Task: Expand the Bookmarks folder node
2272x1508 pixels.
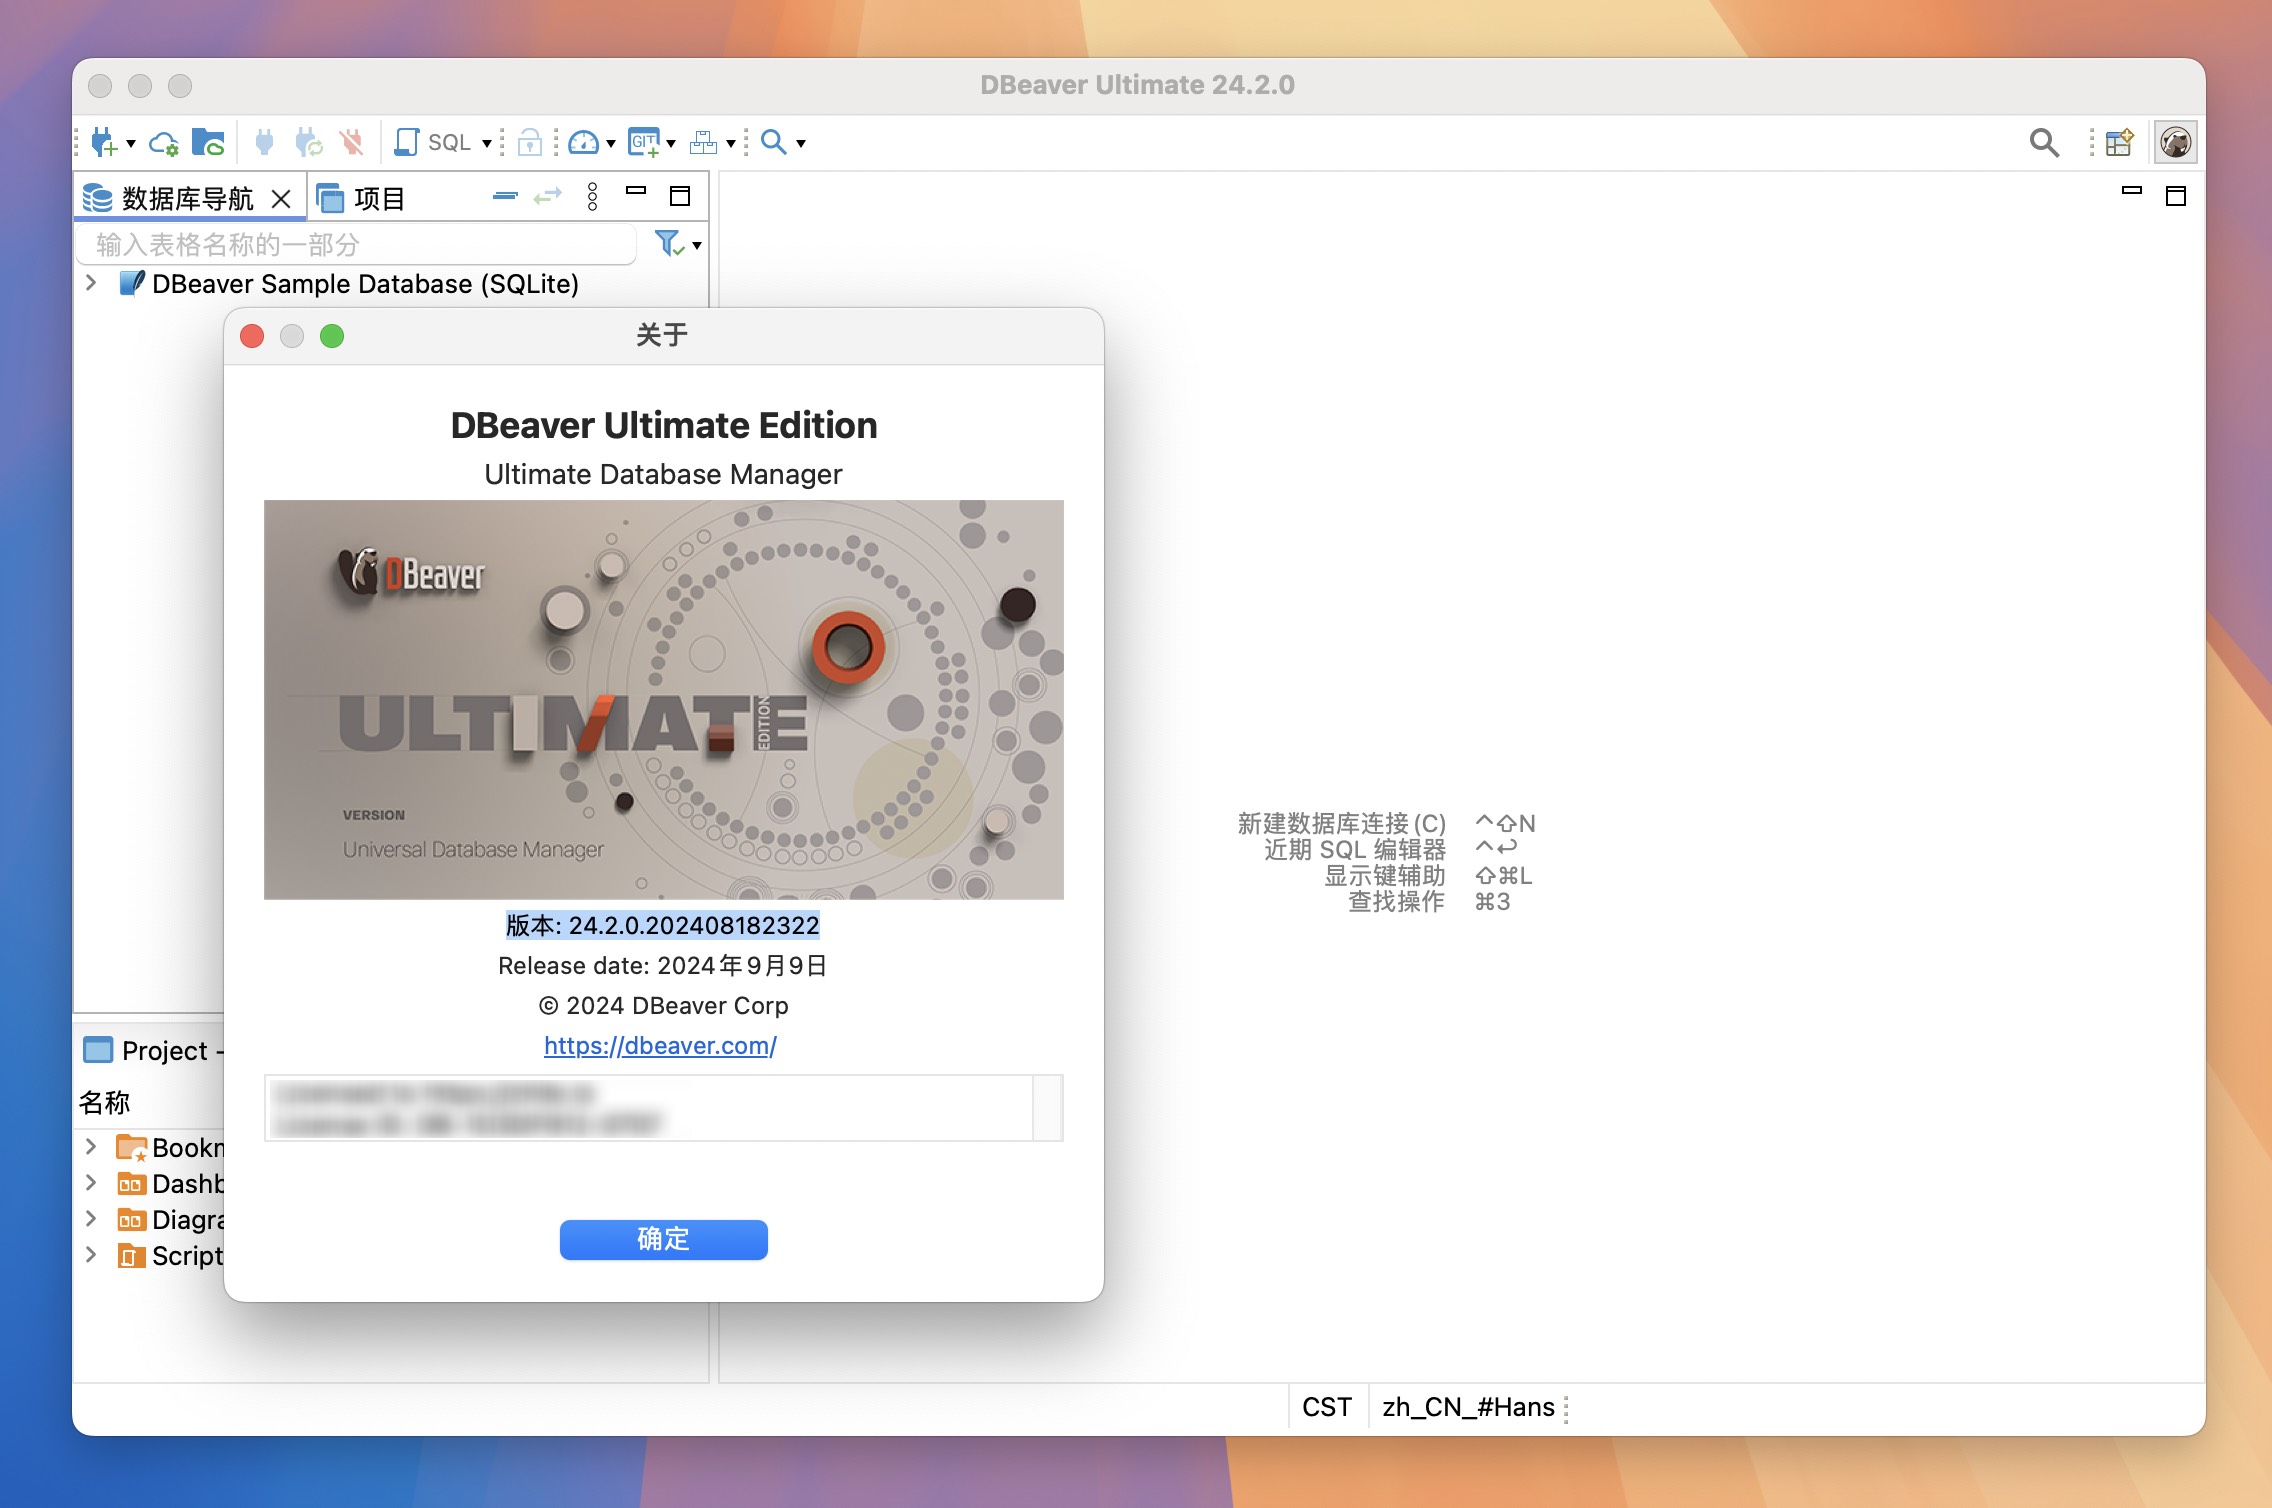Action: click(x=91, y=1146)
